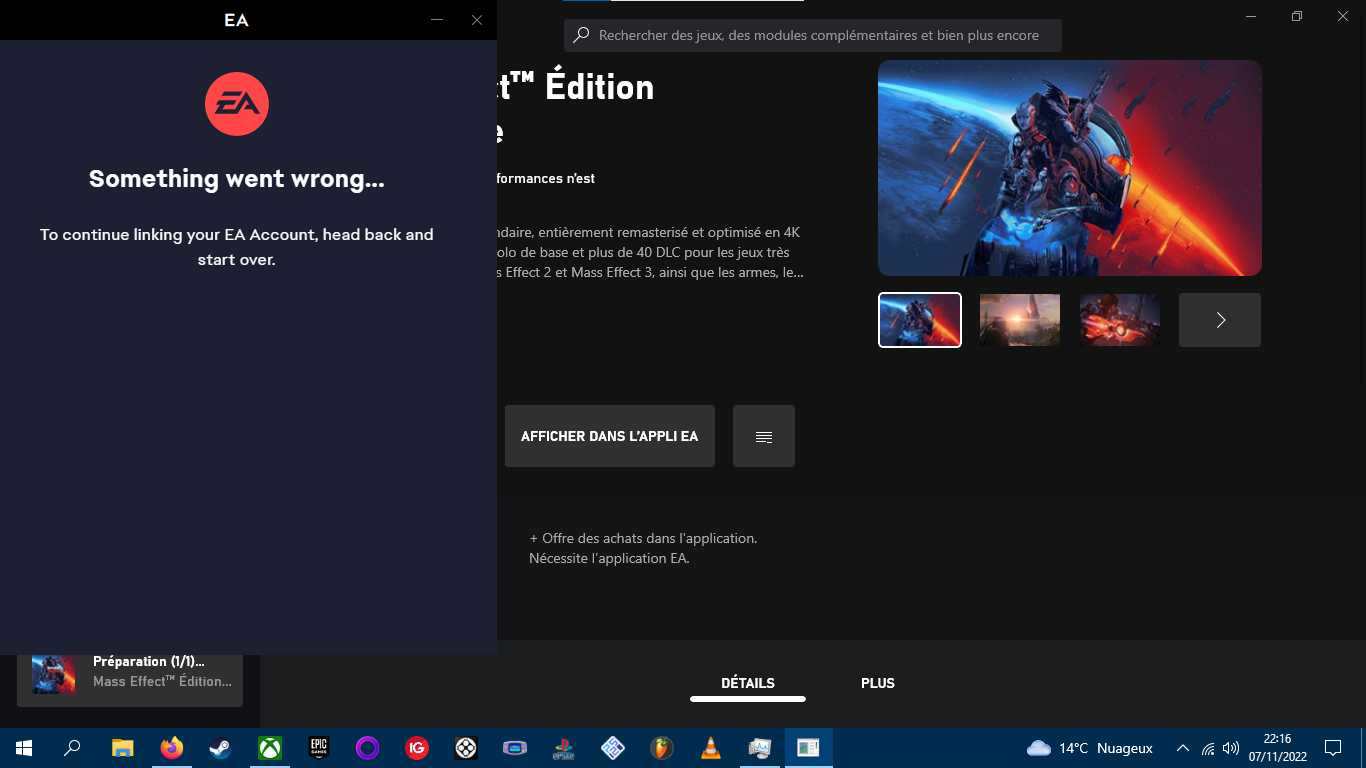1366x768 pixels.
Task: Switch to the Xbox app taskbar icon
Action: point(269,748)
